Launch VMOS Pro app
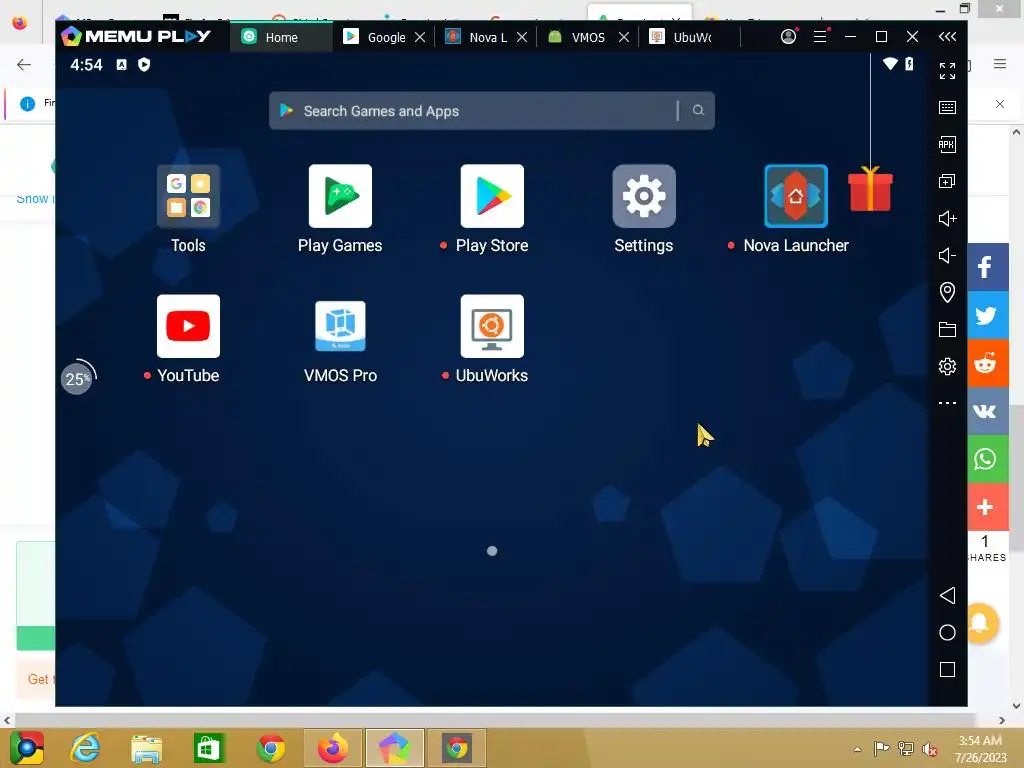This screenshot has height=768, width=1024. (340, 326)
